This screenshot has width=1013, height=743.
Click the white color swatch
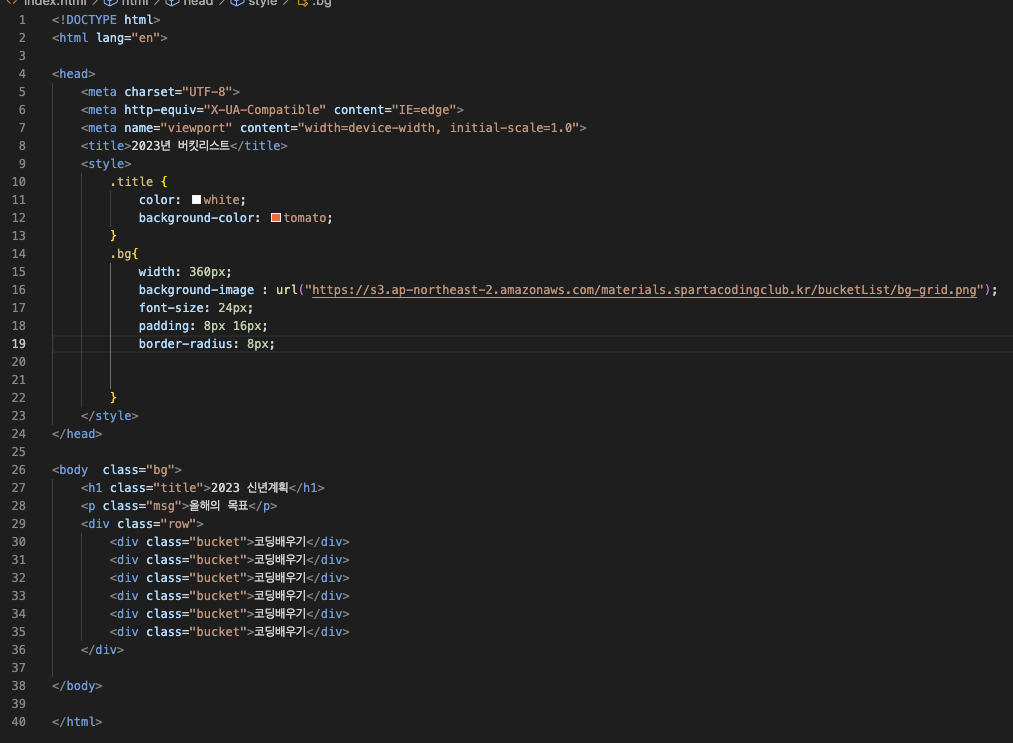[x=196, y=200]
